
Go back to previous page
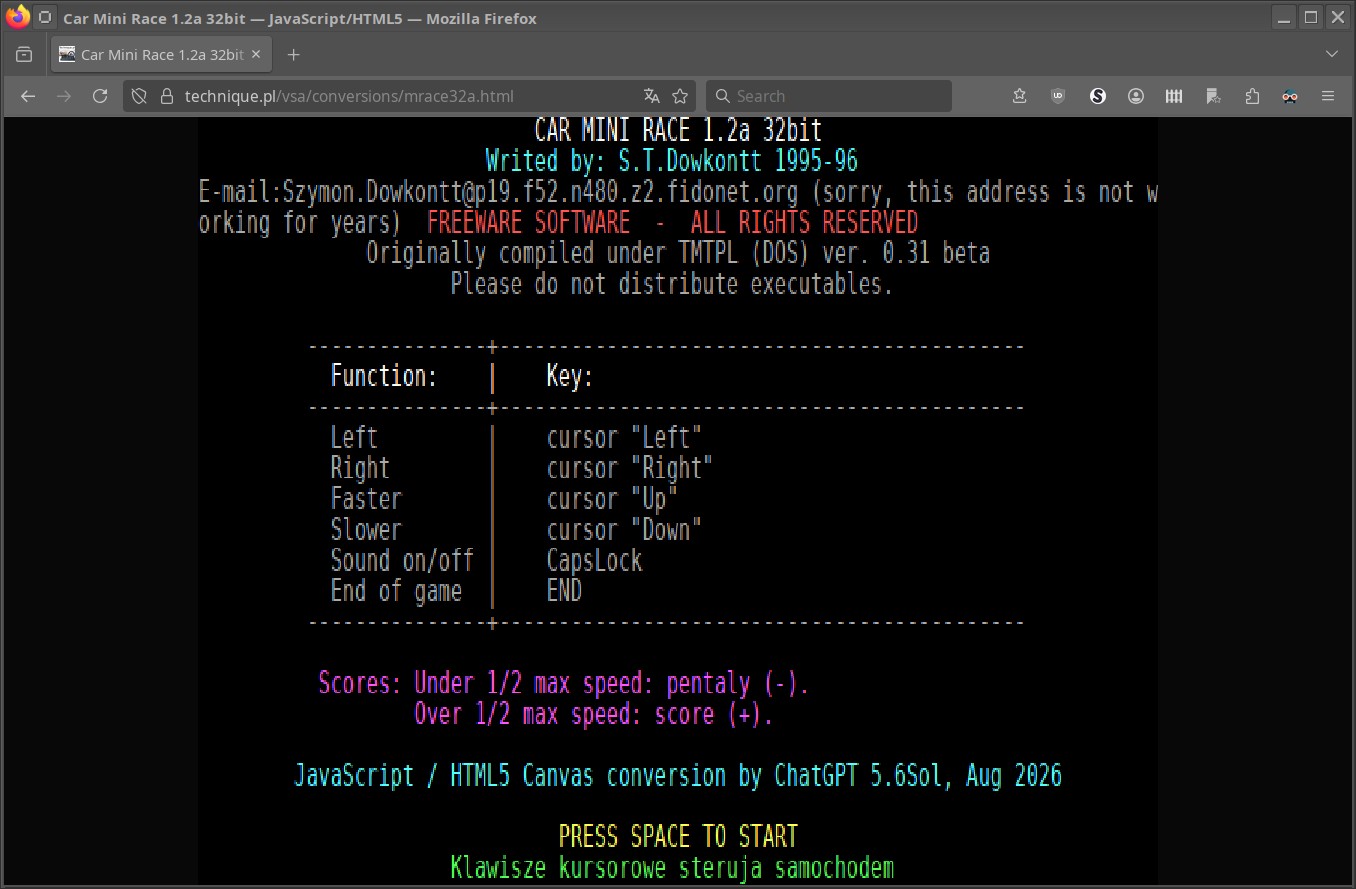pos(28,96)
